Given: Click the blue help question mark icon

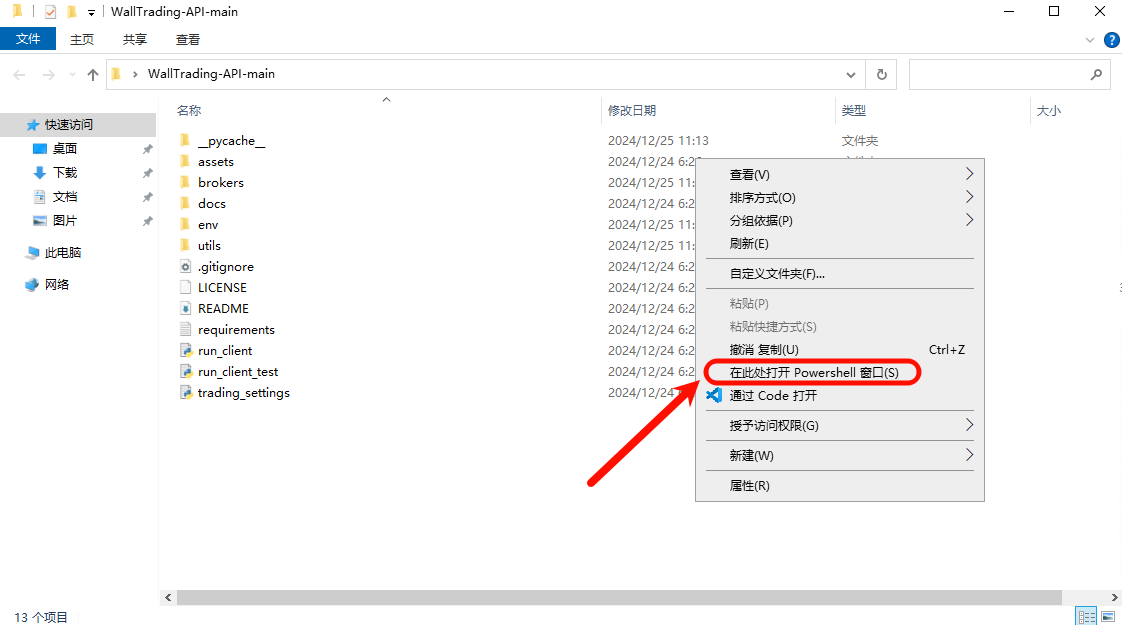Looking at the screenshot, I should 1112,40.
